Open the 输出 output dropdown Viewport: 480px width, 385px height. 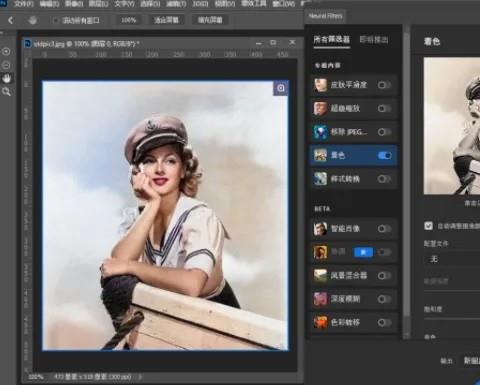(471, 361)
